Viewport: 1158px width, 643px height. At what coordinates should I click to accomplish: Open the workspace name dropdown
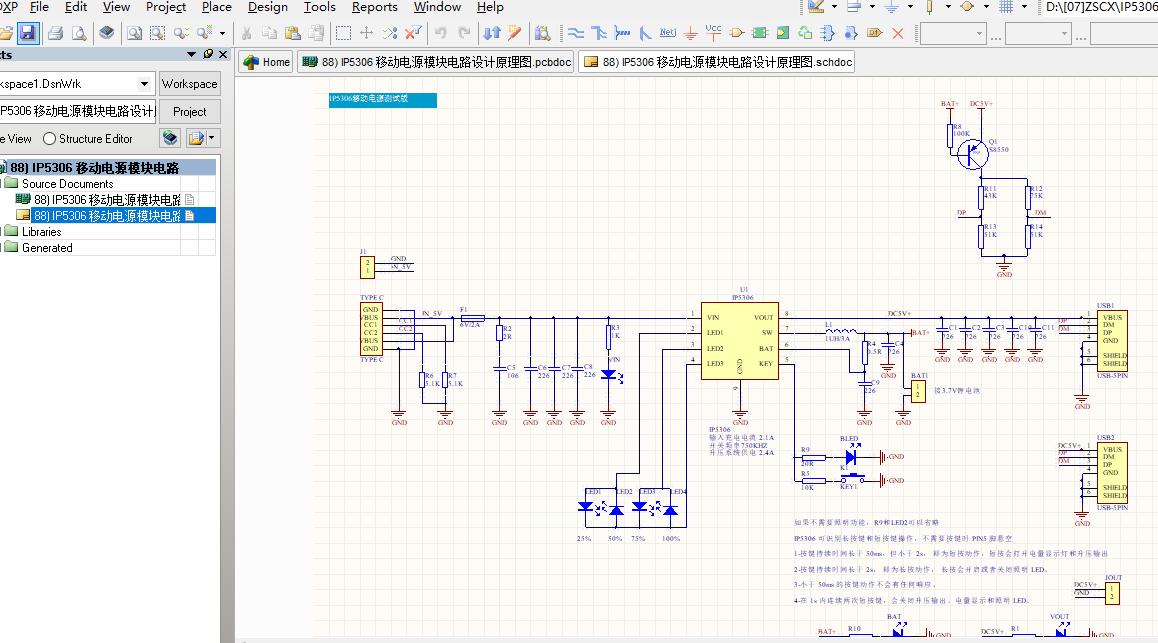point(144,84)
